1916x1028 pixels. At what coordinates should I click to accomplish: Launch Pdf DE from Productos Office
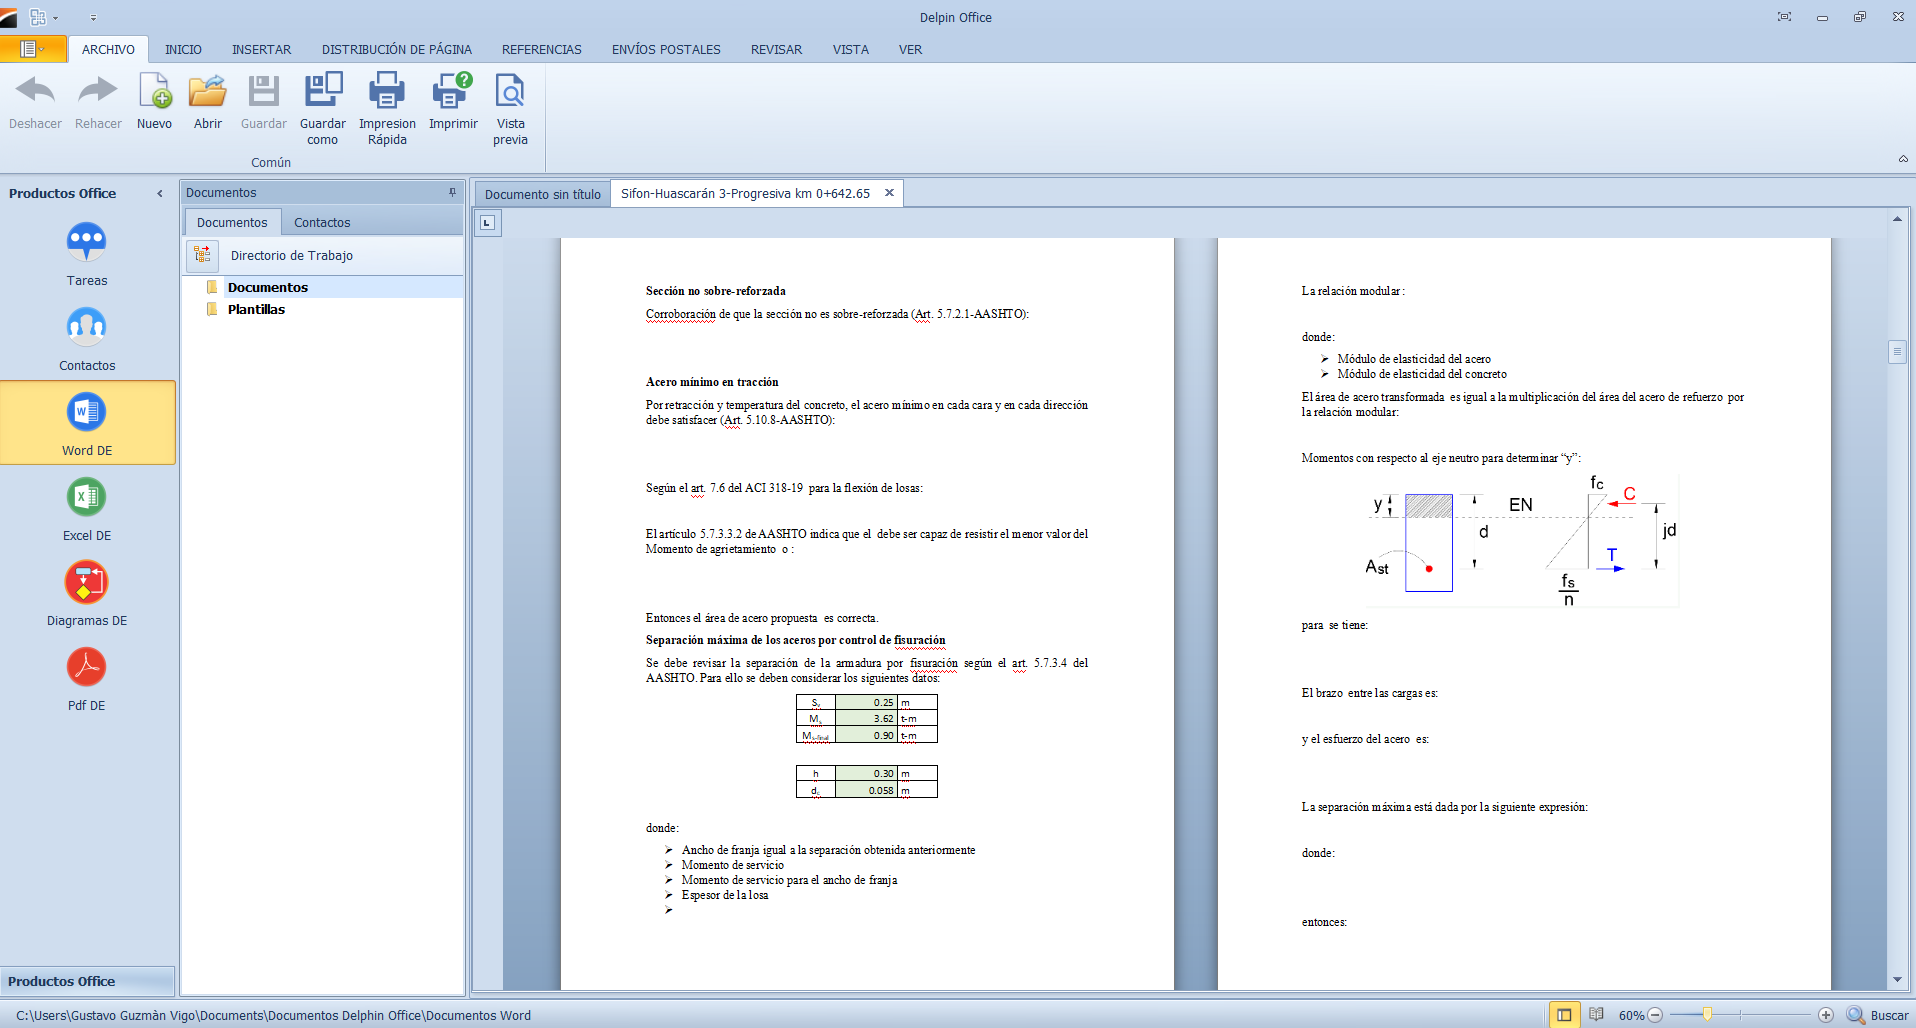[x=87, y=667]
